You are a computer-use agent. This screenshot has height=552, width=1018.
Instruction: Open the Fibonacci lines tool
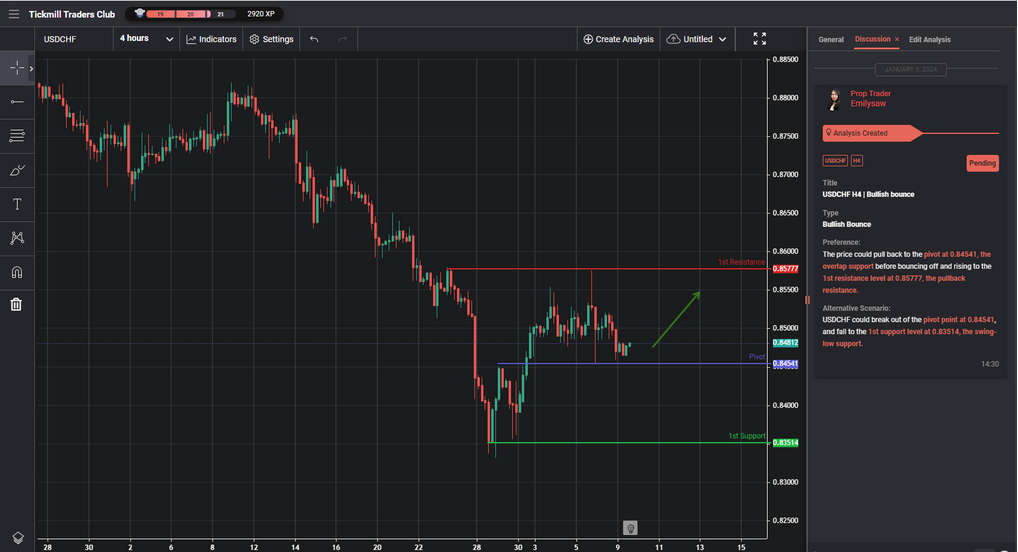pyautogui.click(x=17, y=136)
